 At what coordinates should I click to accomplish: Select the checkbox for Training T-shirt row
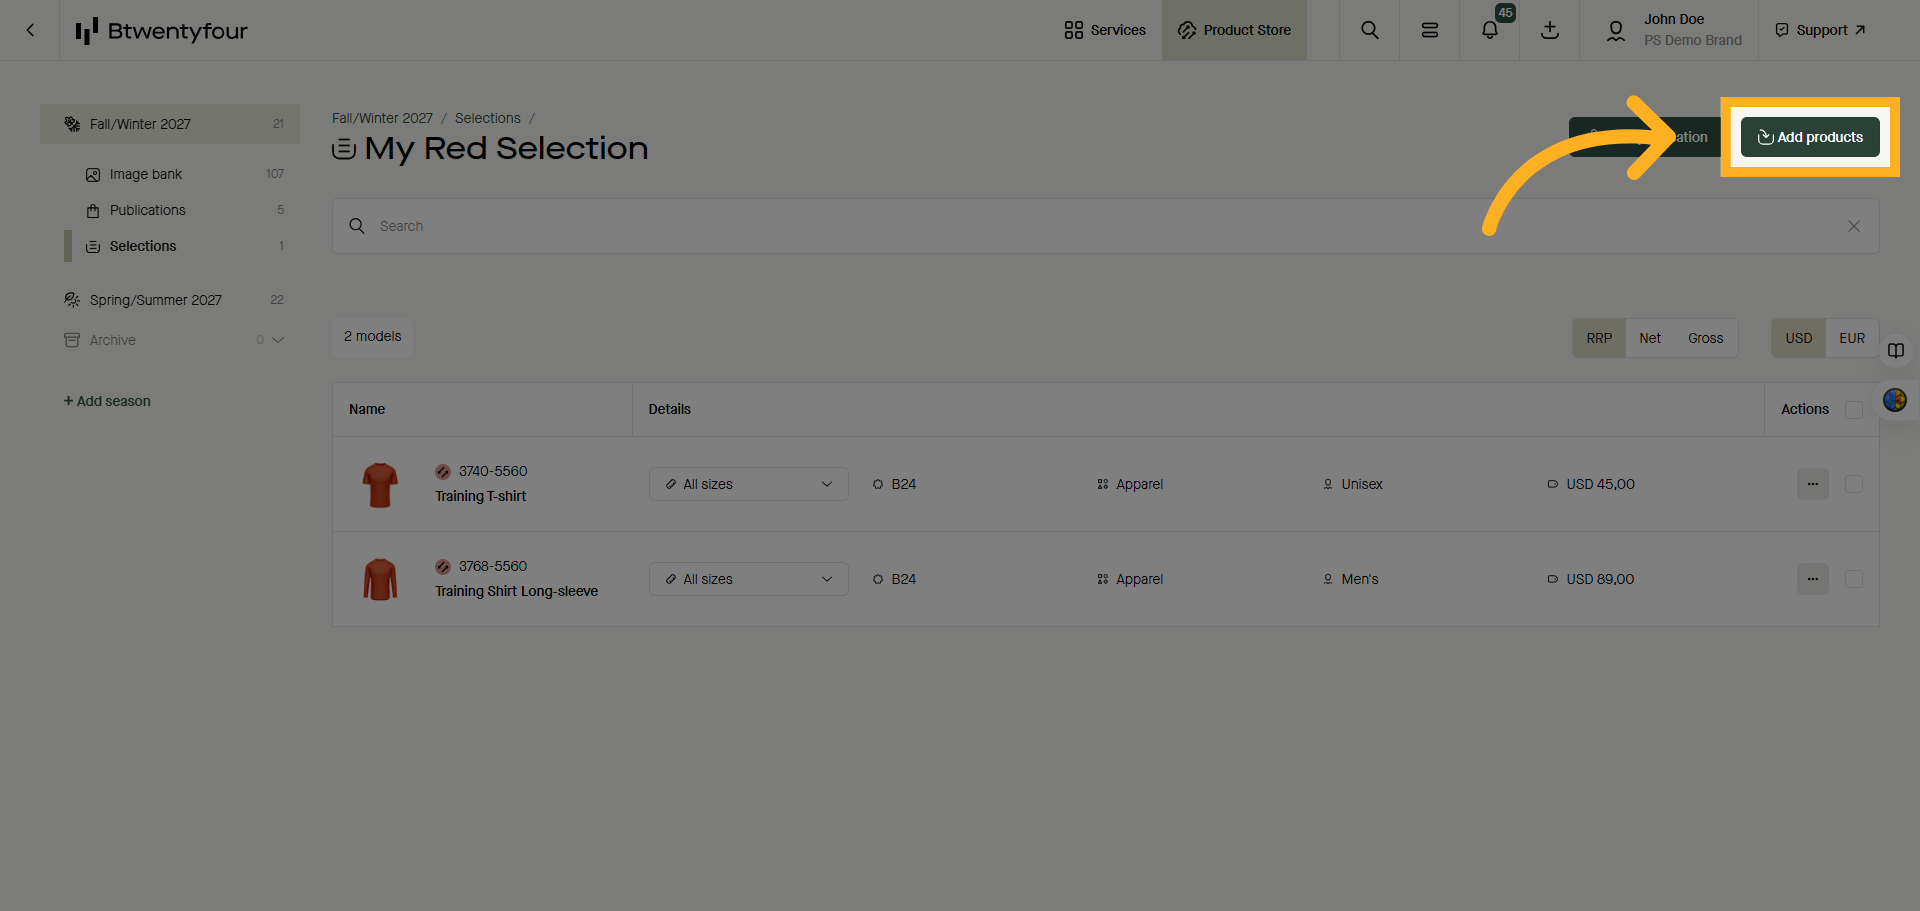pos(1853,484)
